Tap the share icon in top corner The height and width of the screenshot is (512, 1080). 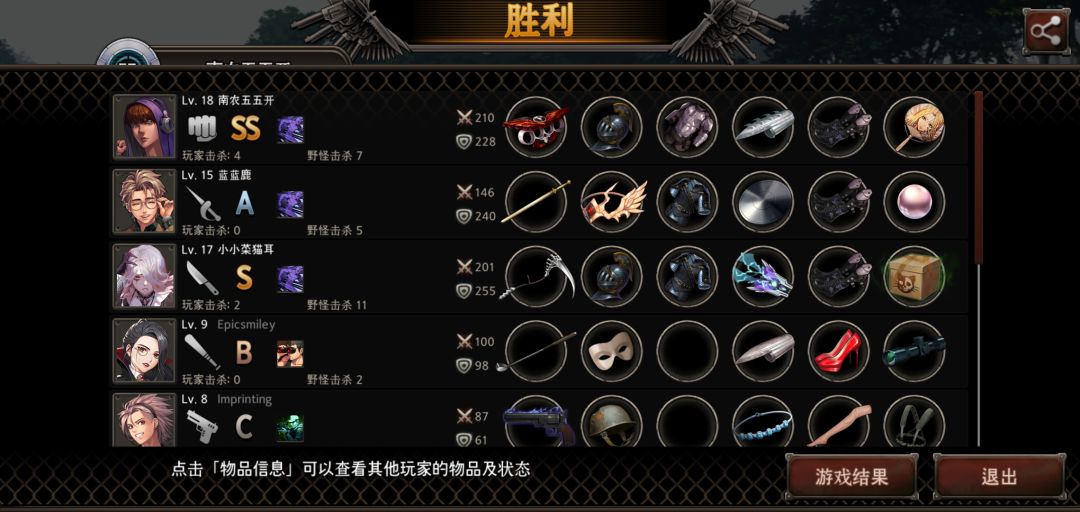coord(1046,32)
